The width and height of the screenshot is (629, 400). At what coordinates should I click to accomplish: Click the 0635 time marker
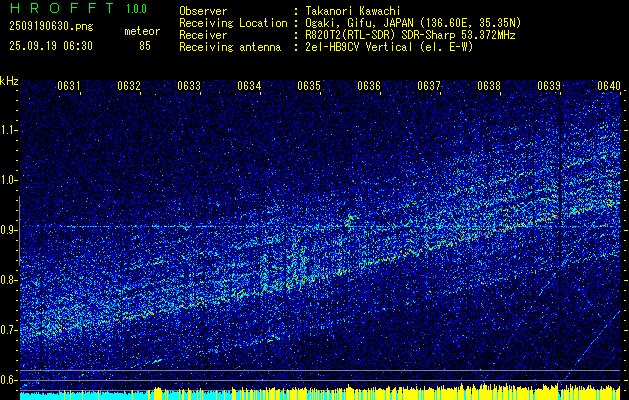coord(309,85)
